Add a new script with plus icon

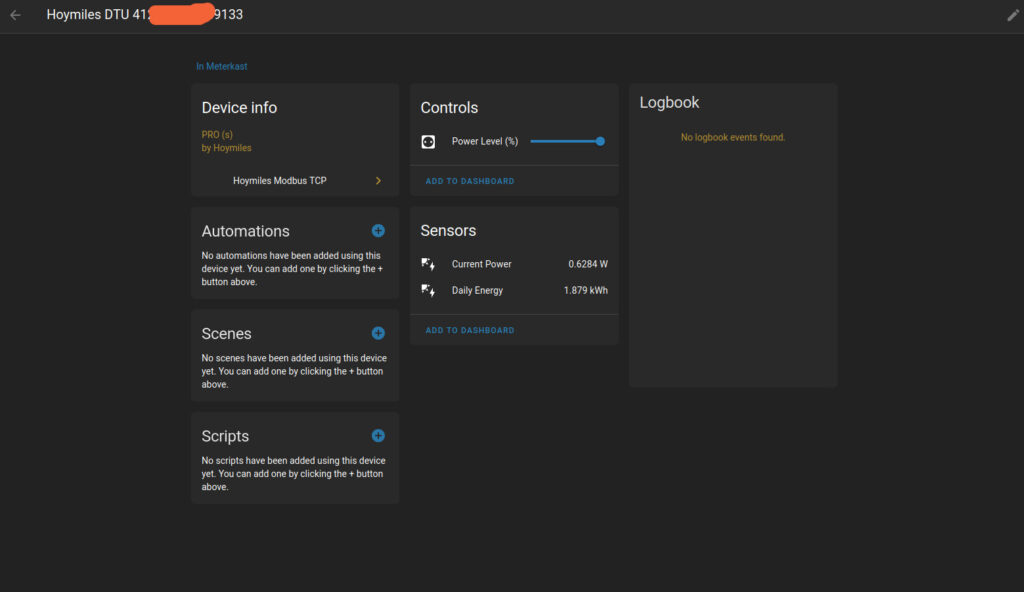point(378,435)
